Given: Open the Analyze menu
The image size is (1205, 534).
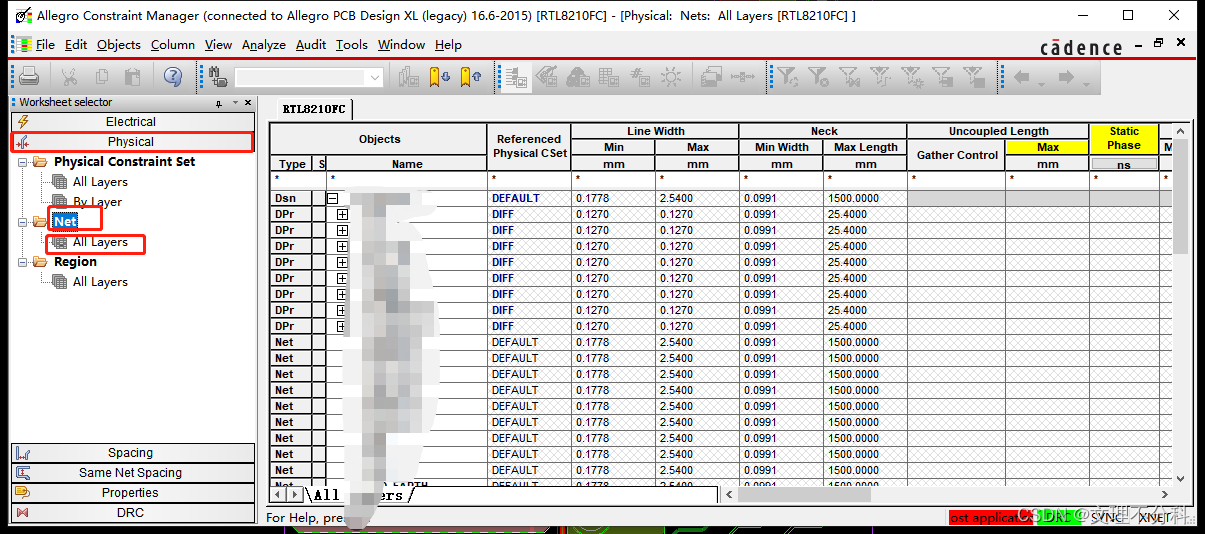Looking at the screenshot, I should (x=263, y=45).
